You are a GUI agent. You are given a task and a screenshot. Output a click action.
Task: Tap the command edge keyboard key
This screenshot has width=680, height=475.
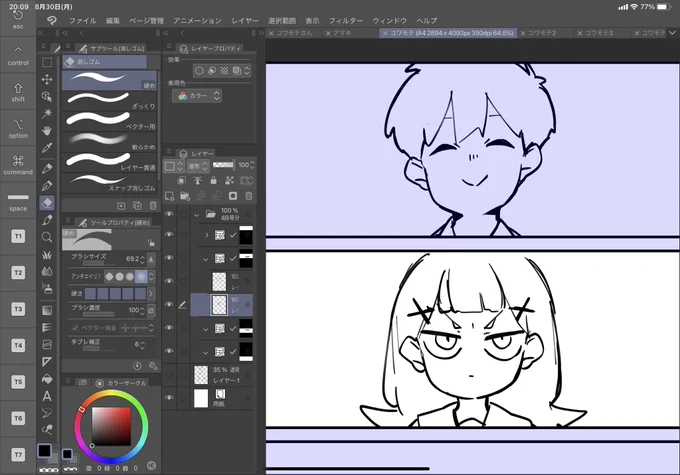(18, 165)
